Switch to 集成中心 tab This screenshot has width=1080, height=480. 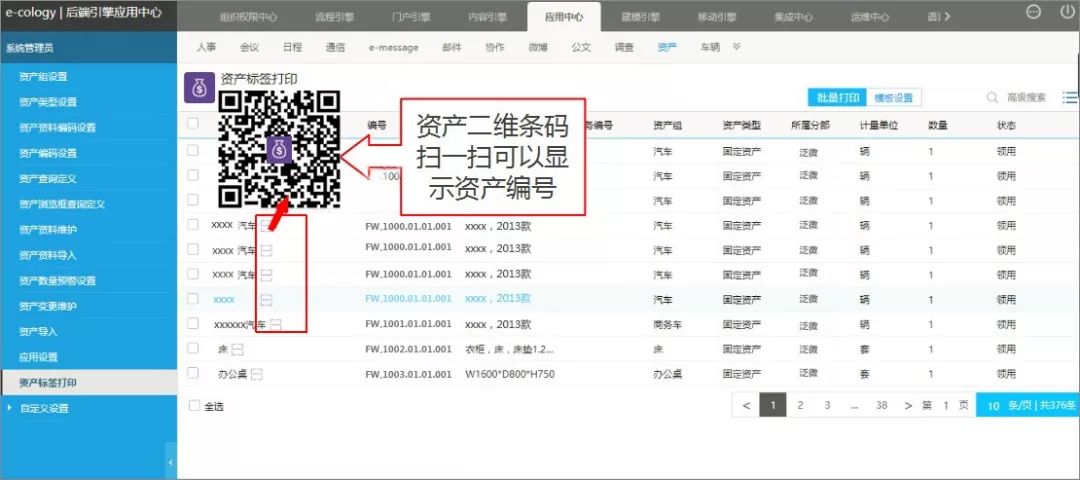pos(793,17)
